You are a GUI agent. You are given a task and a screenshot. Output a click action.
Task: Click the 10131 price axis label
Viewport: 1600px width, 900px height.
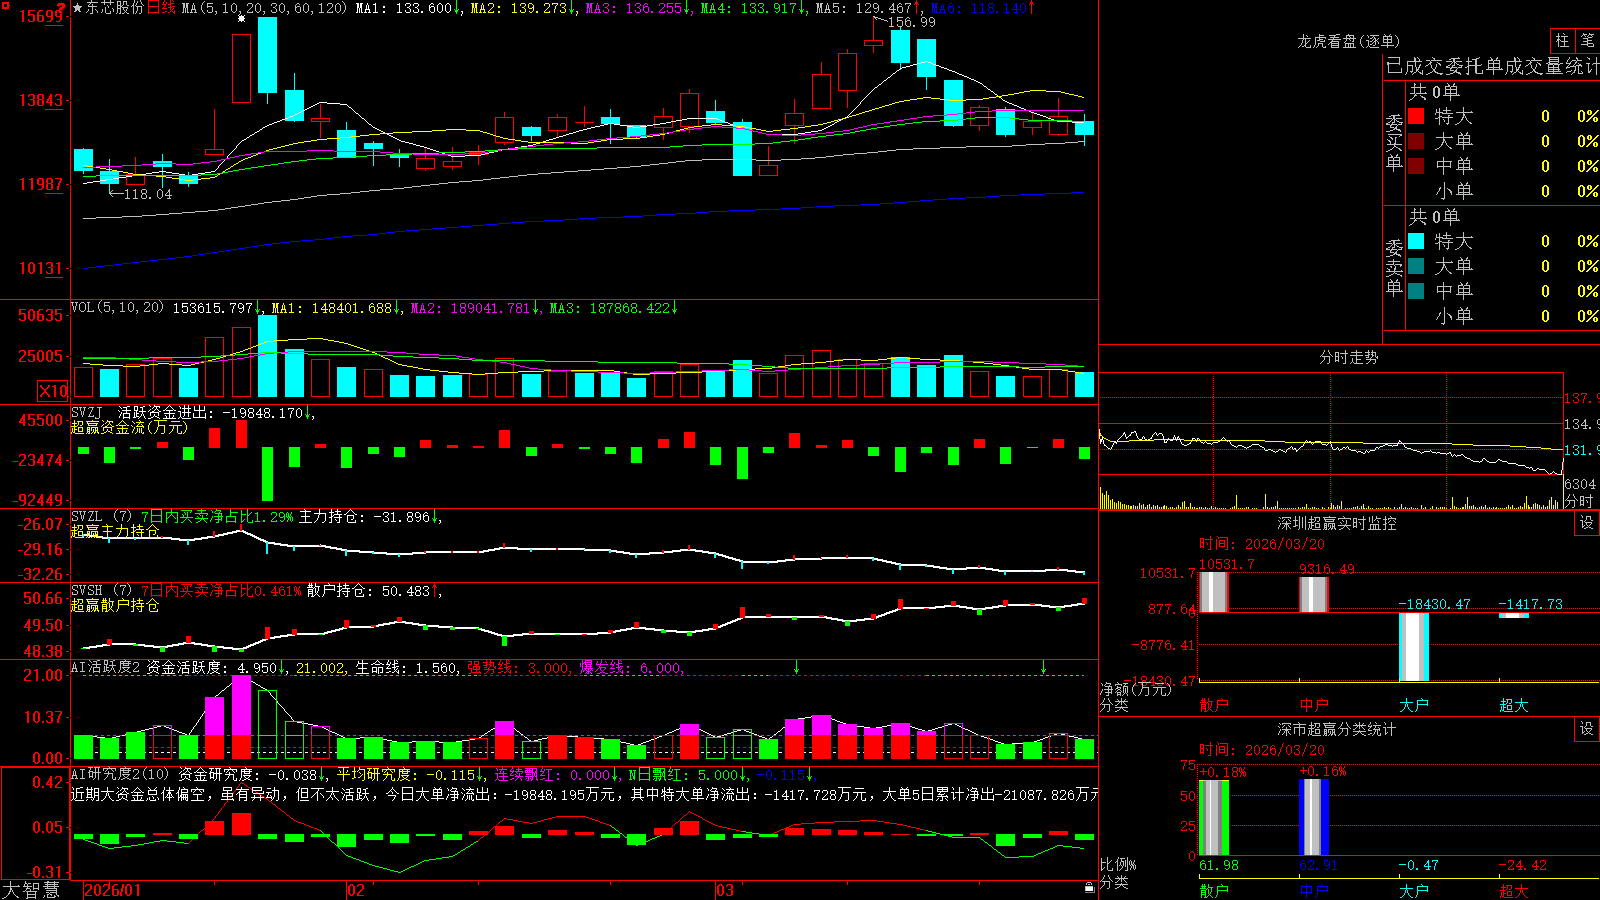click(41, 268)
